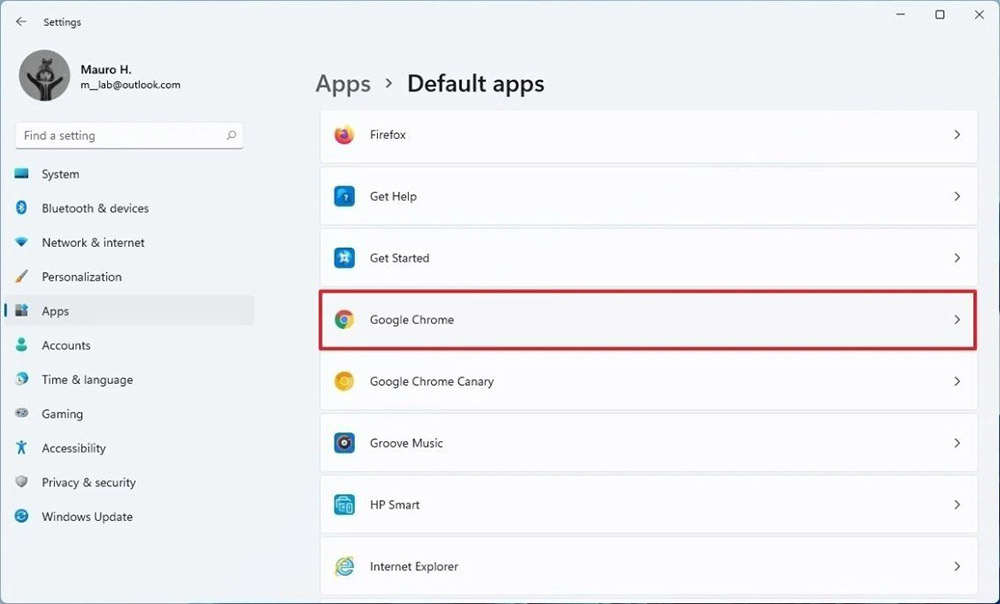Open Bluetooth & devices category
Viewport: 1000px width, 604px height.
(129, 208)
